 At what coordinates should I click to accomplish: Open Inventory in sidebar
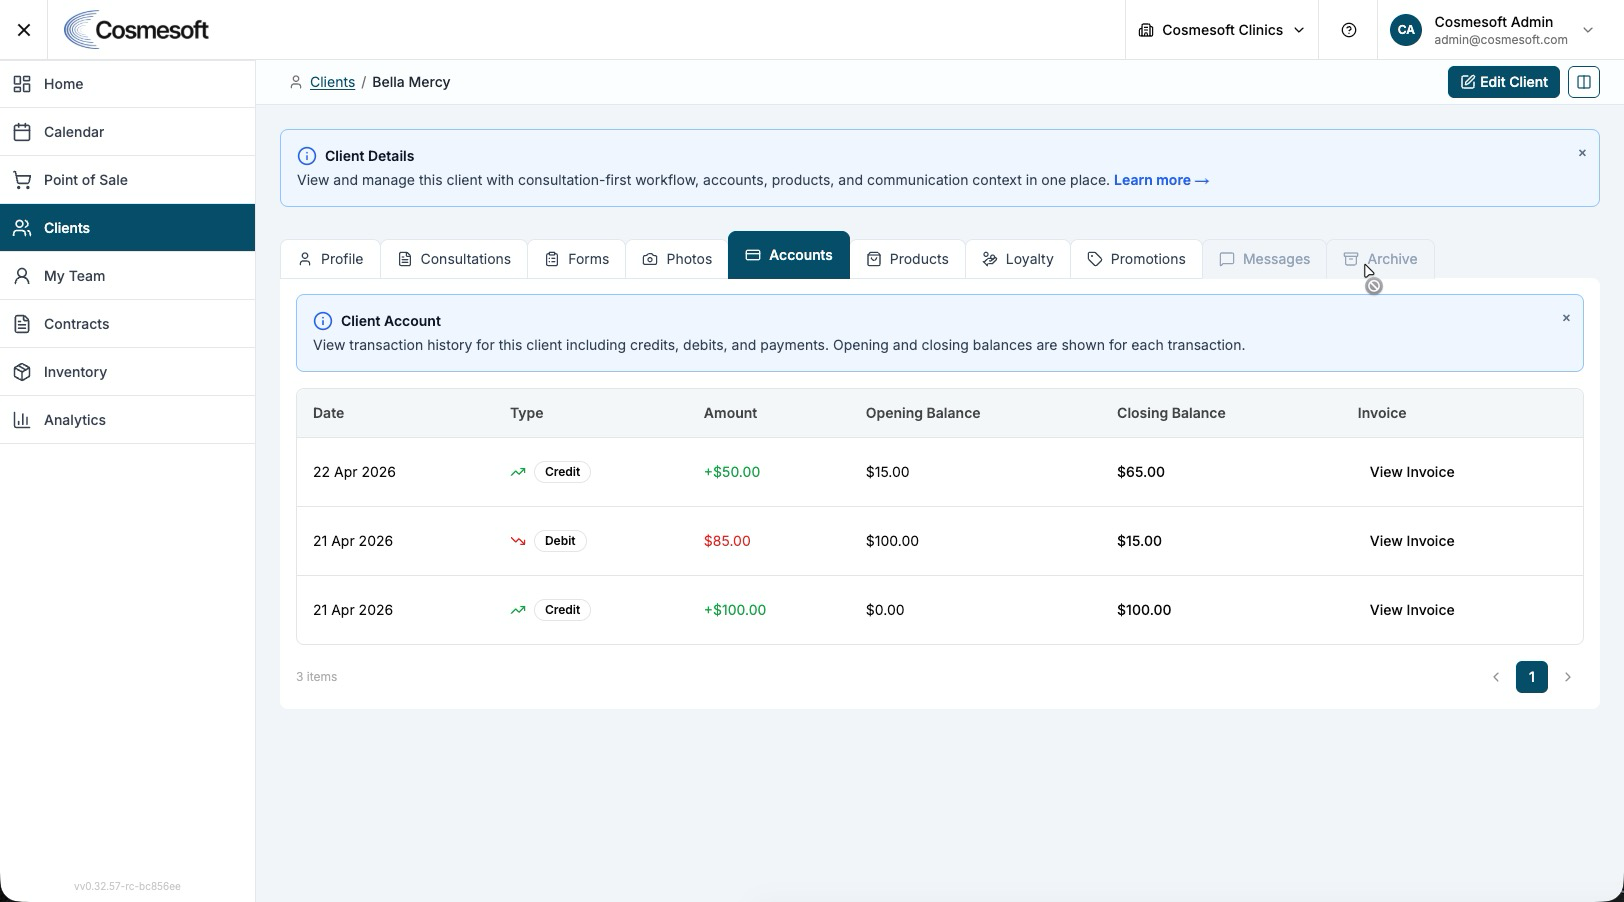[127, 372]
